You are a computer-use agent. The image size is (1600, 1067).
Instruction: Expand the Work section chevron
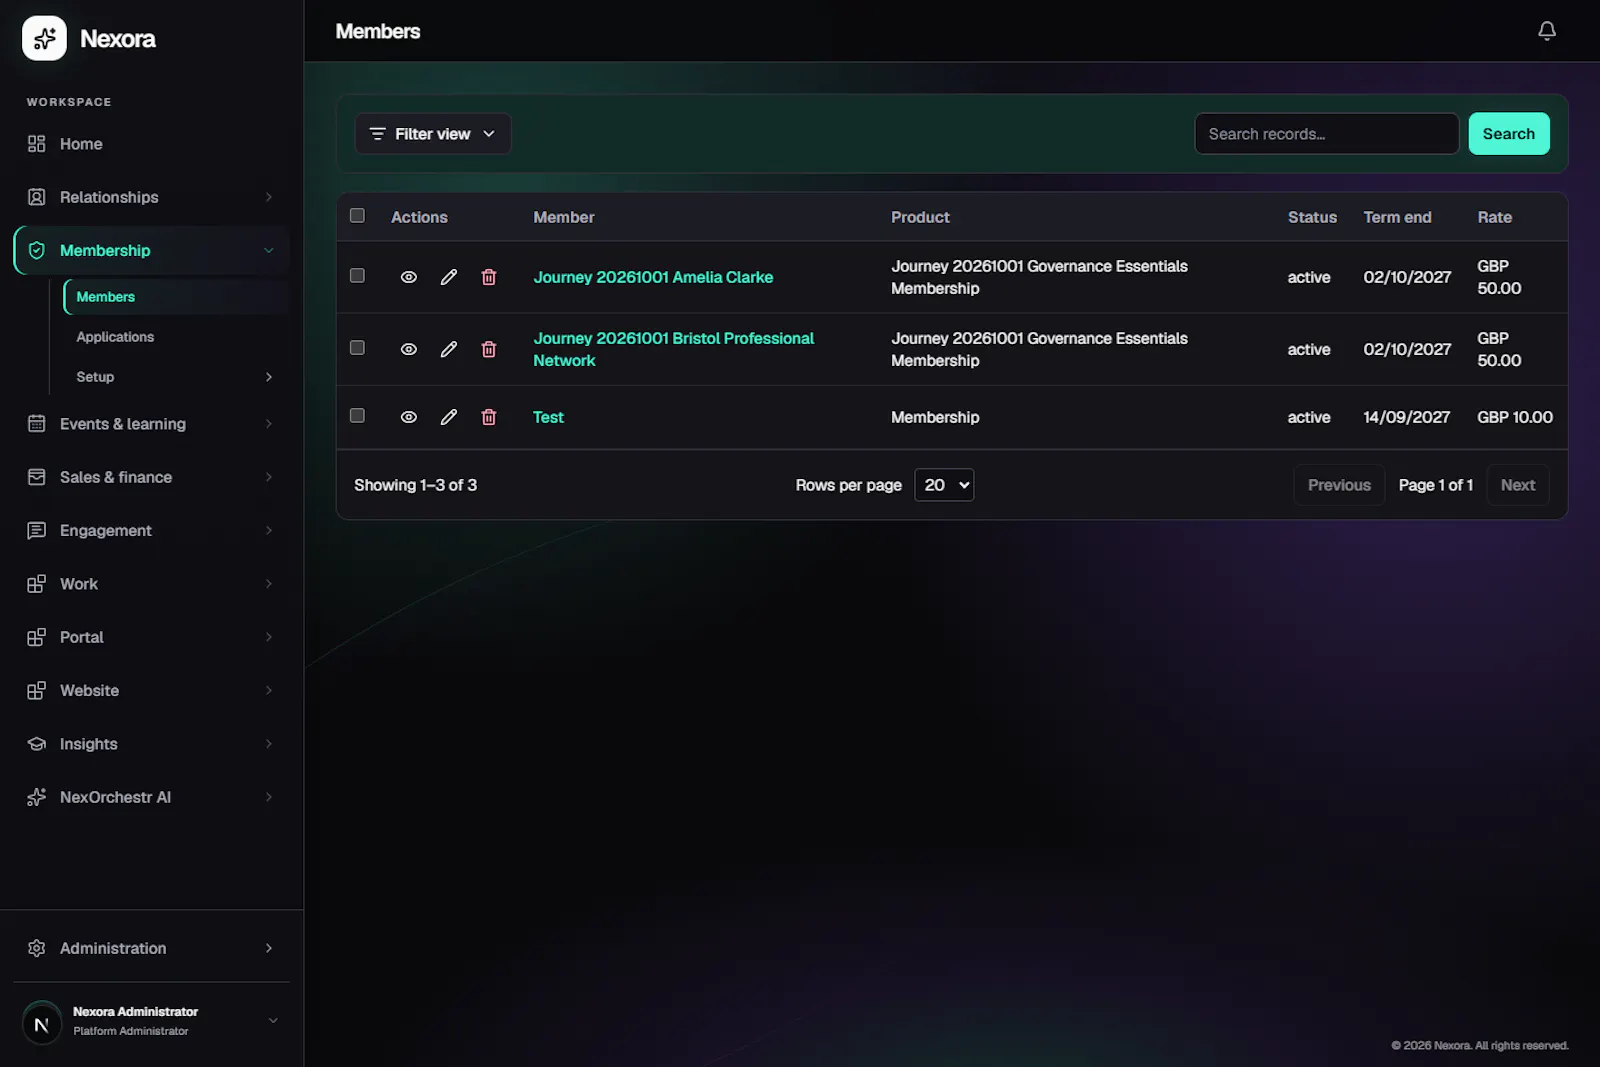(268, 584)
